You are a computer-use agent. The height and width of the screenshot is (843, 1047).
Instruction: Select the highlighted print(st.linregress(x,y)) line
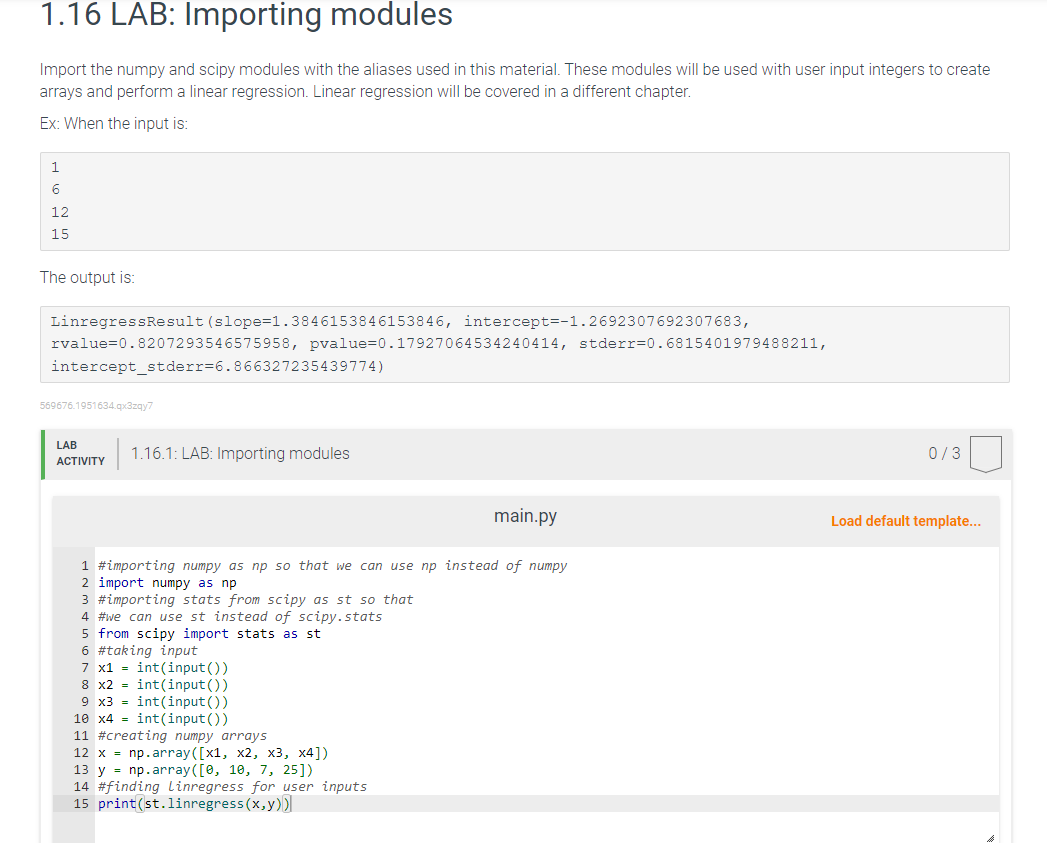(x=195, y=803)
